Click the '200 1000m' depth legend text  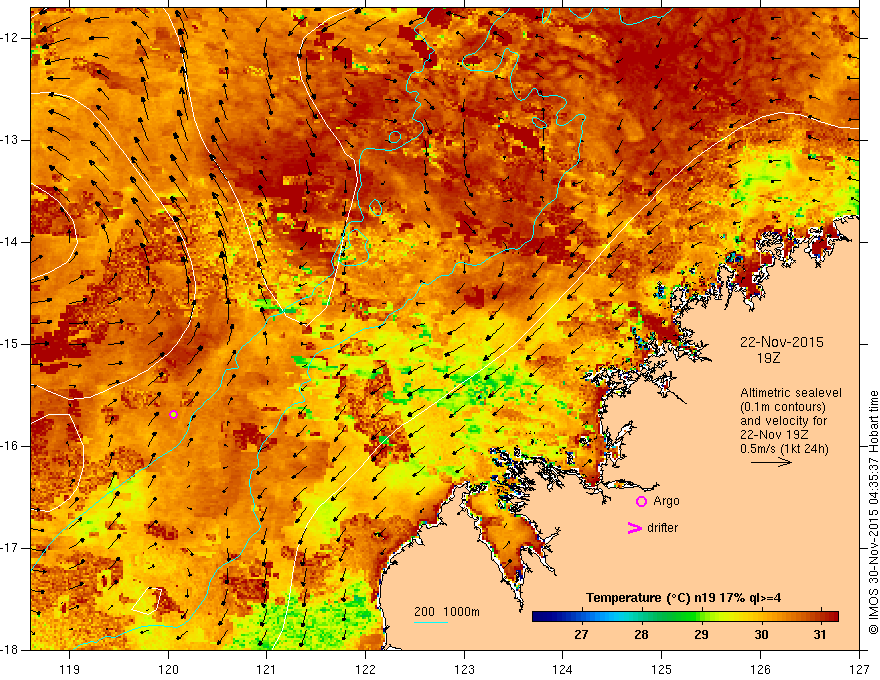pos(447,612)
